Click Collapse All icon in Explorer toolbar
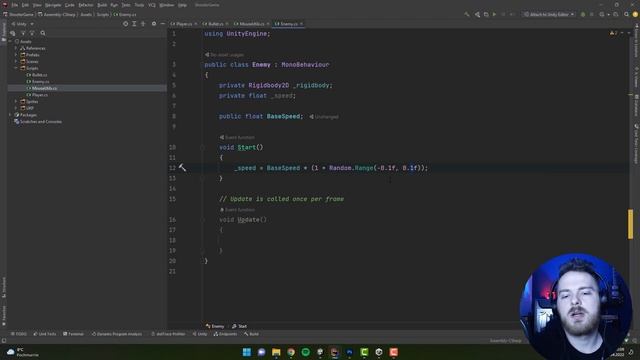This screenshot has width=640, height=360. coord(143,24)
